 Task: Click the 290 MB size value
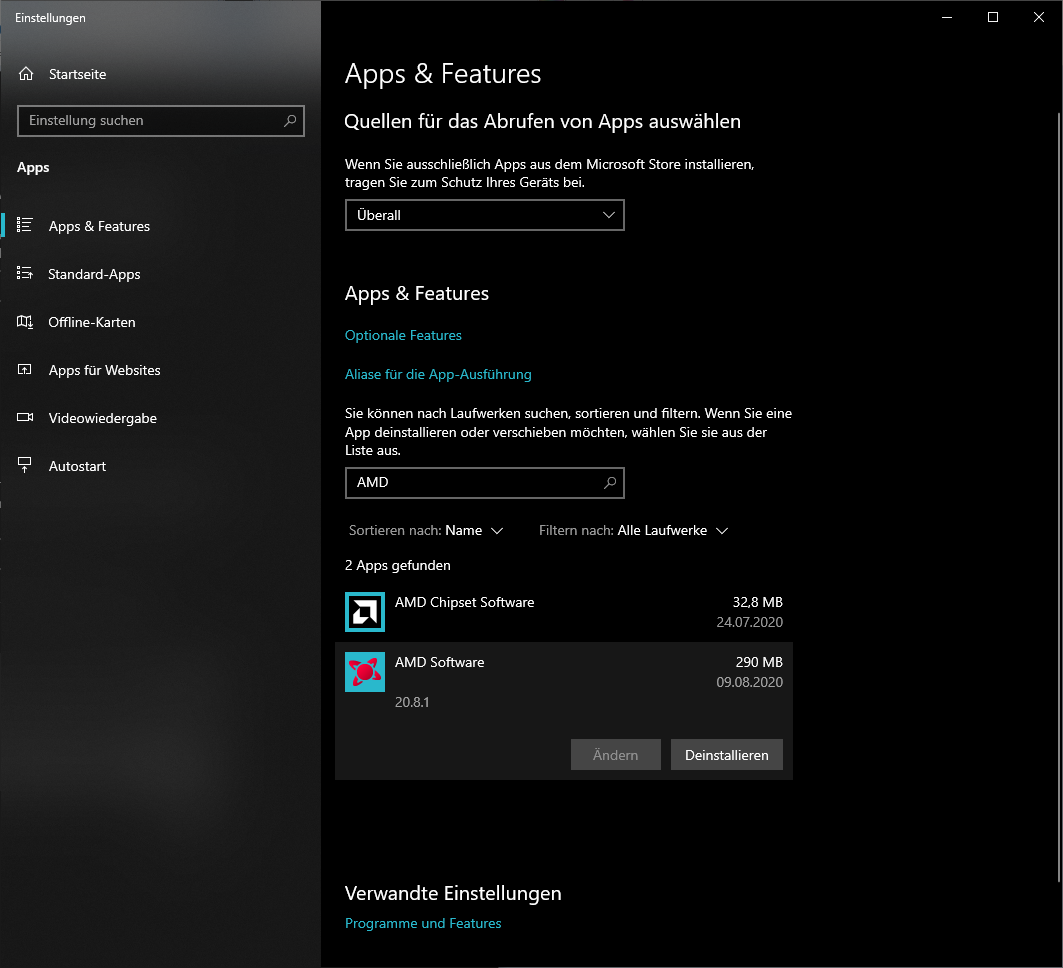point(759,662)
